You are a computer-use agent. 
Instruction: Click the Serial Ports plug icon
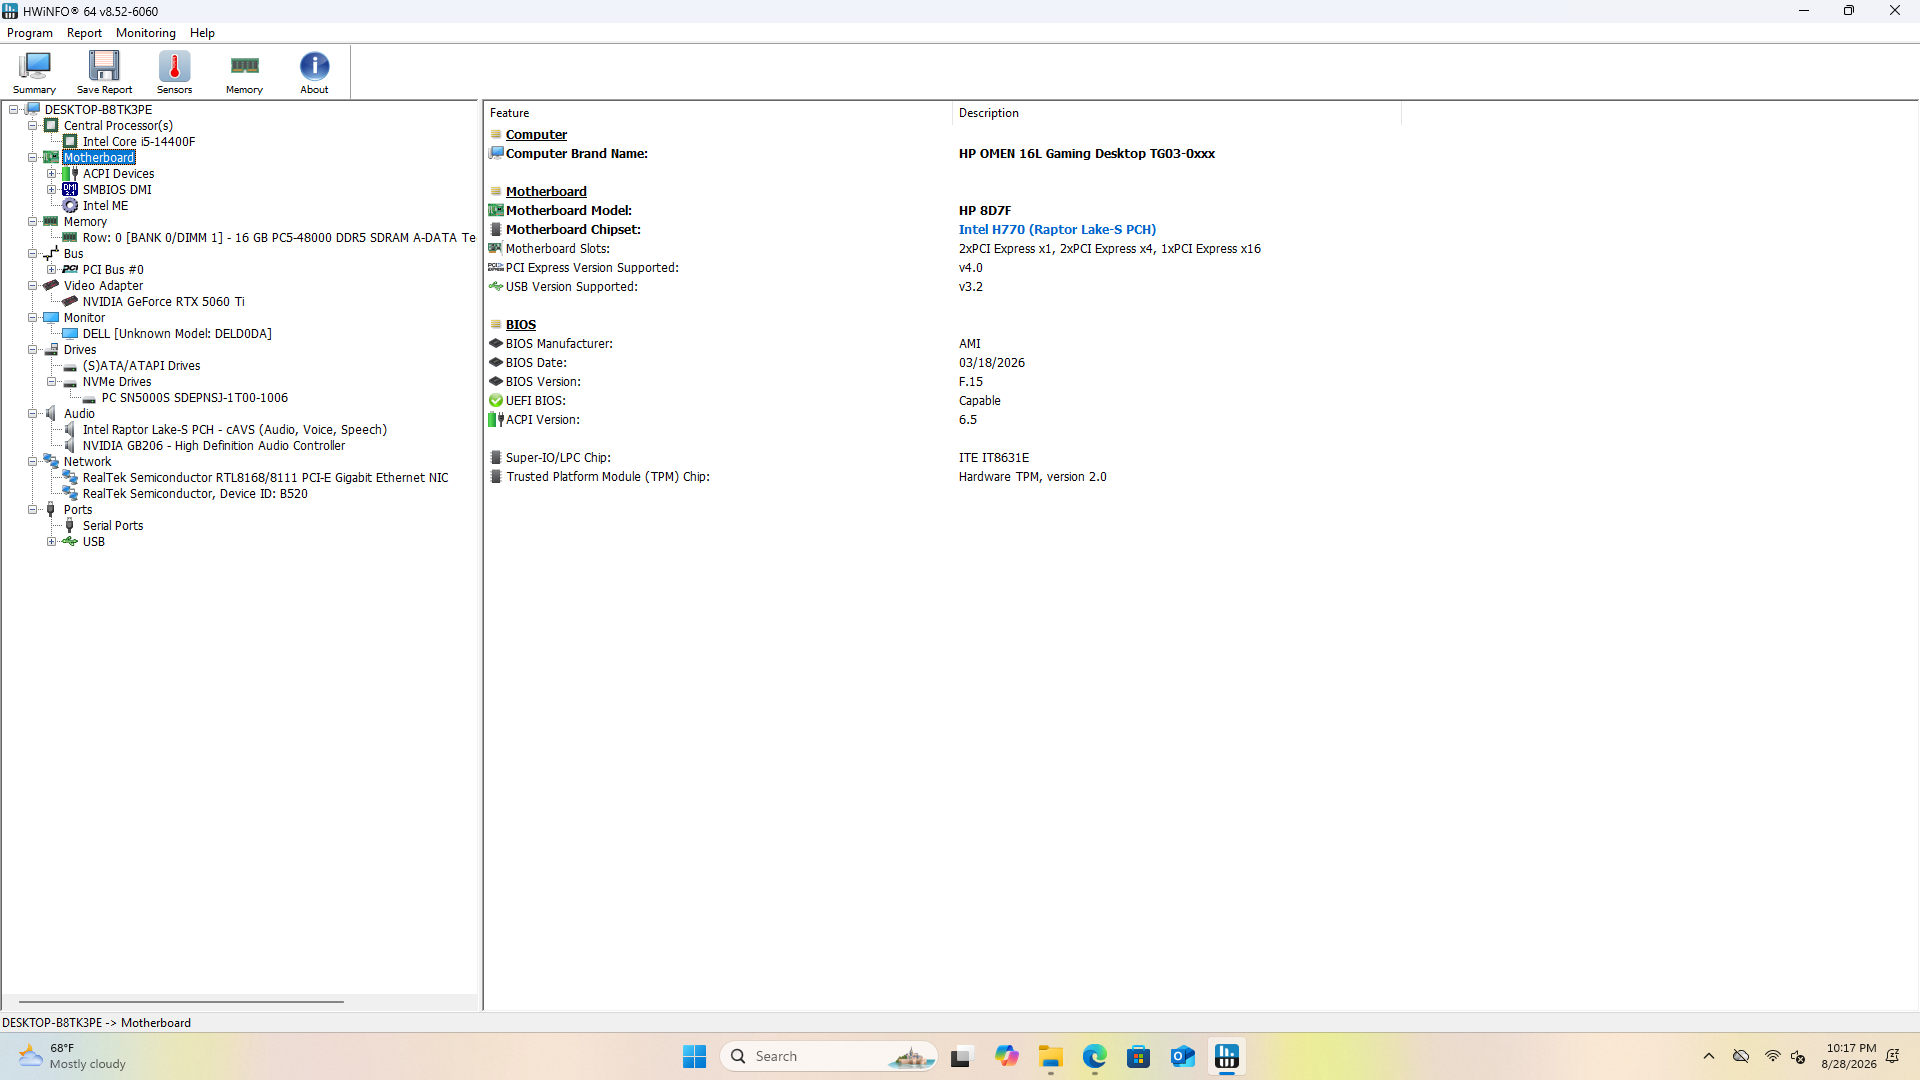tap(70, 526)
